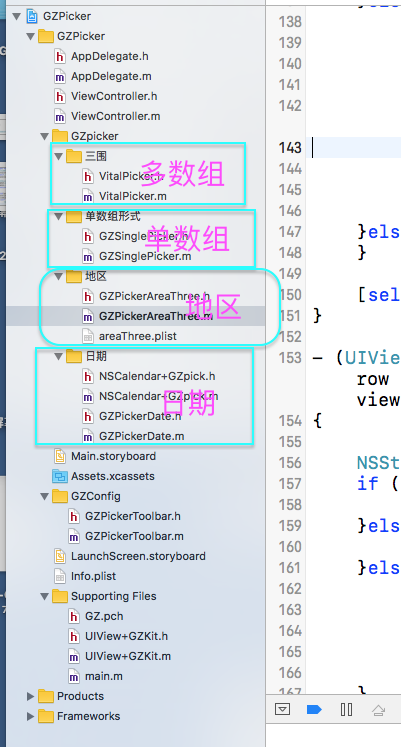
Task: Select the 地区 folder name
Action: click(x=96, y=276)
